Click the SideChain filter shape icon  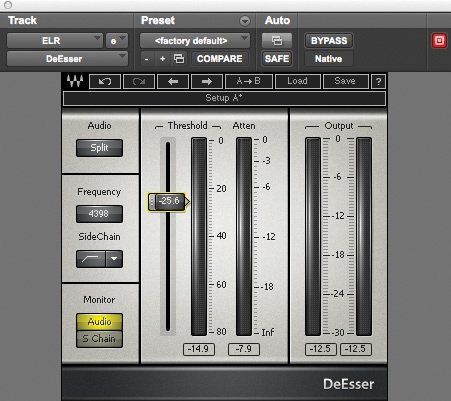[x=91, y=259]
